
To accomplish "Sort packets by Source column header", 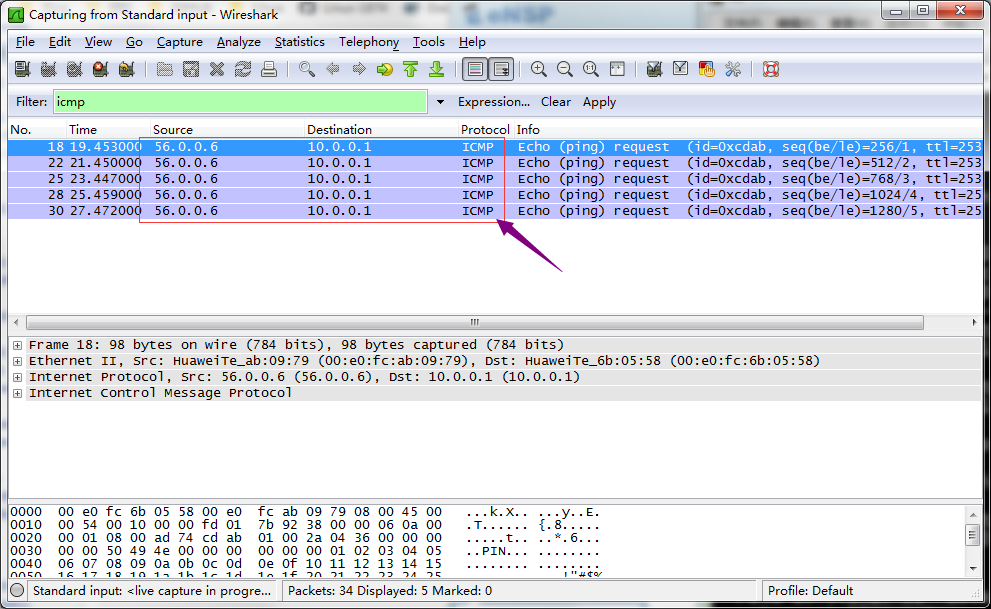I will point(228,130).
